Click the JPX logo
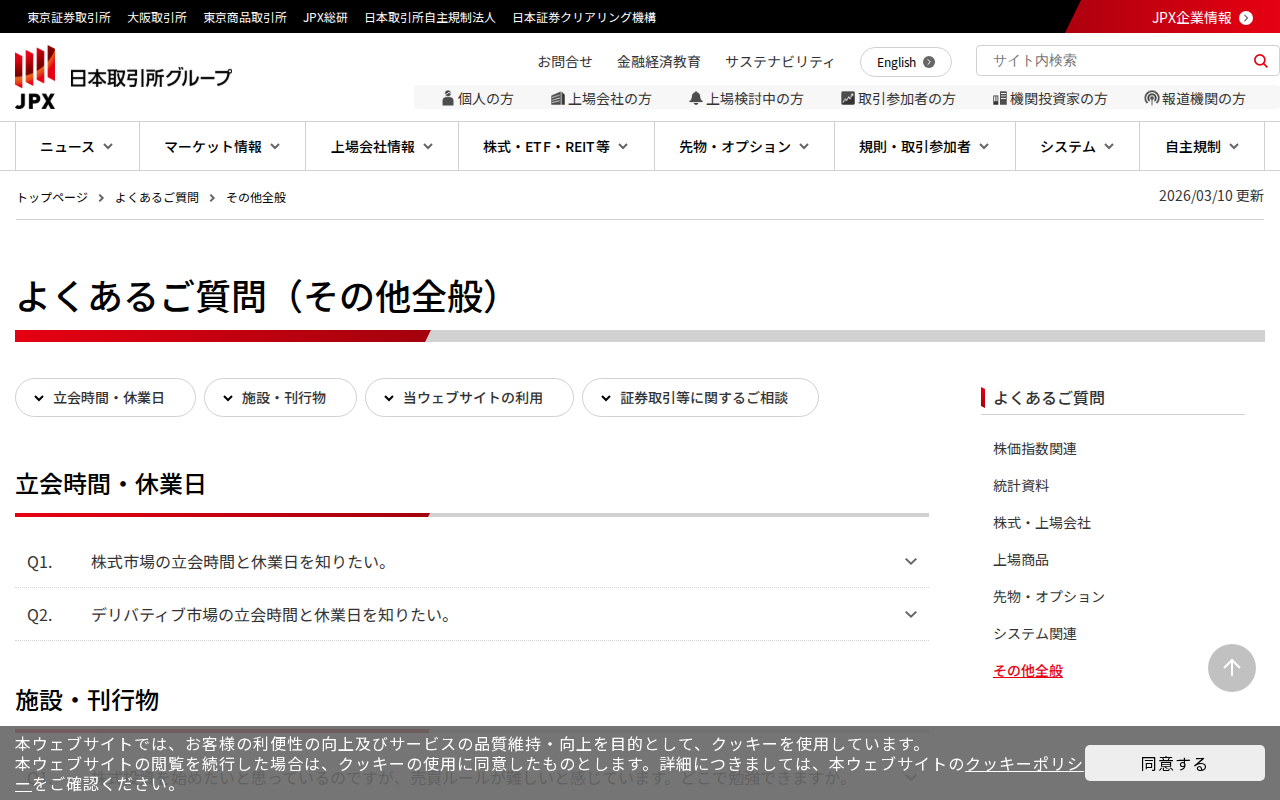The height and width of the screenshot is (800, 1280). coord(35,77)
